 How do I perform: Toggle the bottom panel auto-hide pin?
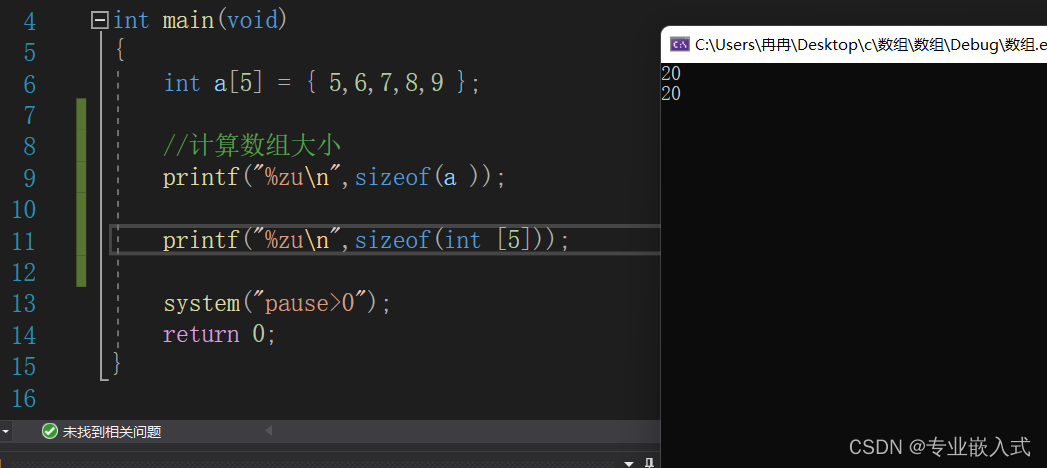[x=649, y=463]
